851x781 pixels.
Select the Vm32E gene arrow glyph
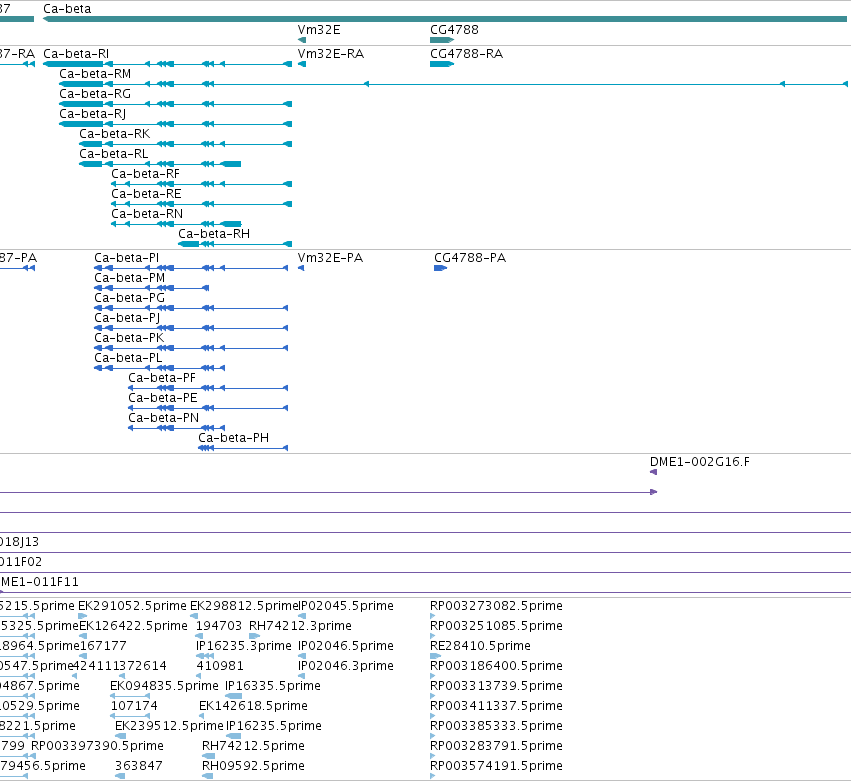pos(302,40)
